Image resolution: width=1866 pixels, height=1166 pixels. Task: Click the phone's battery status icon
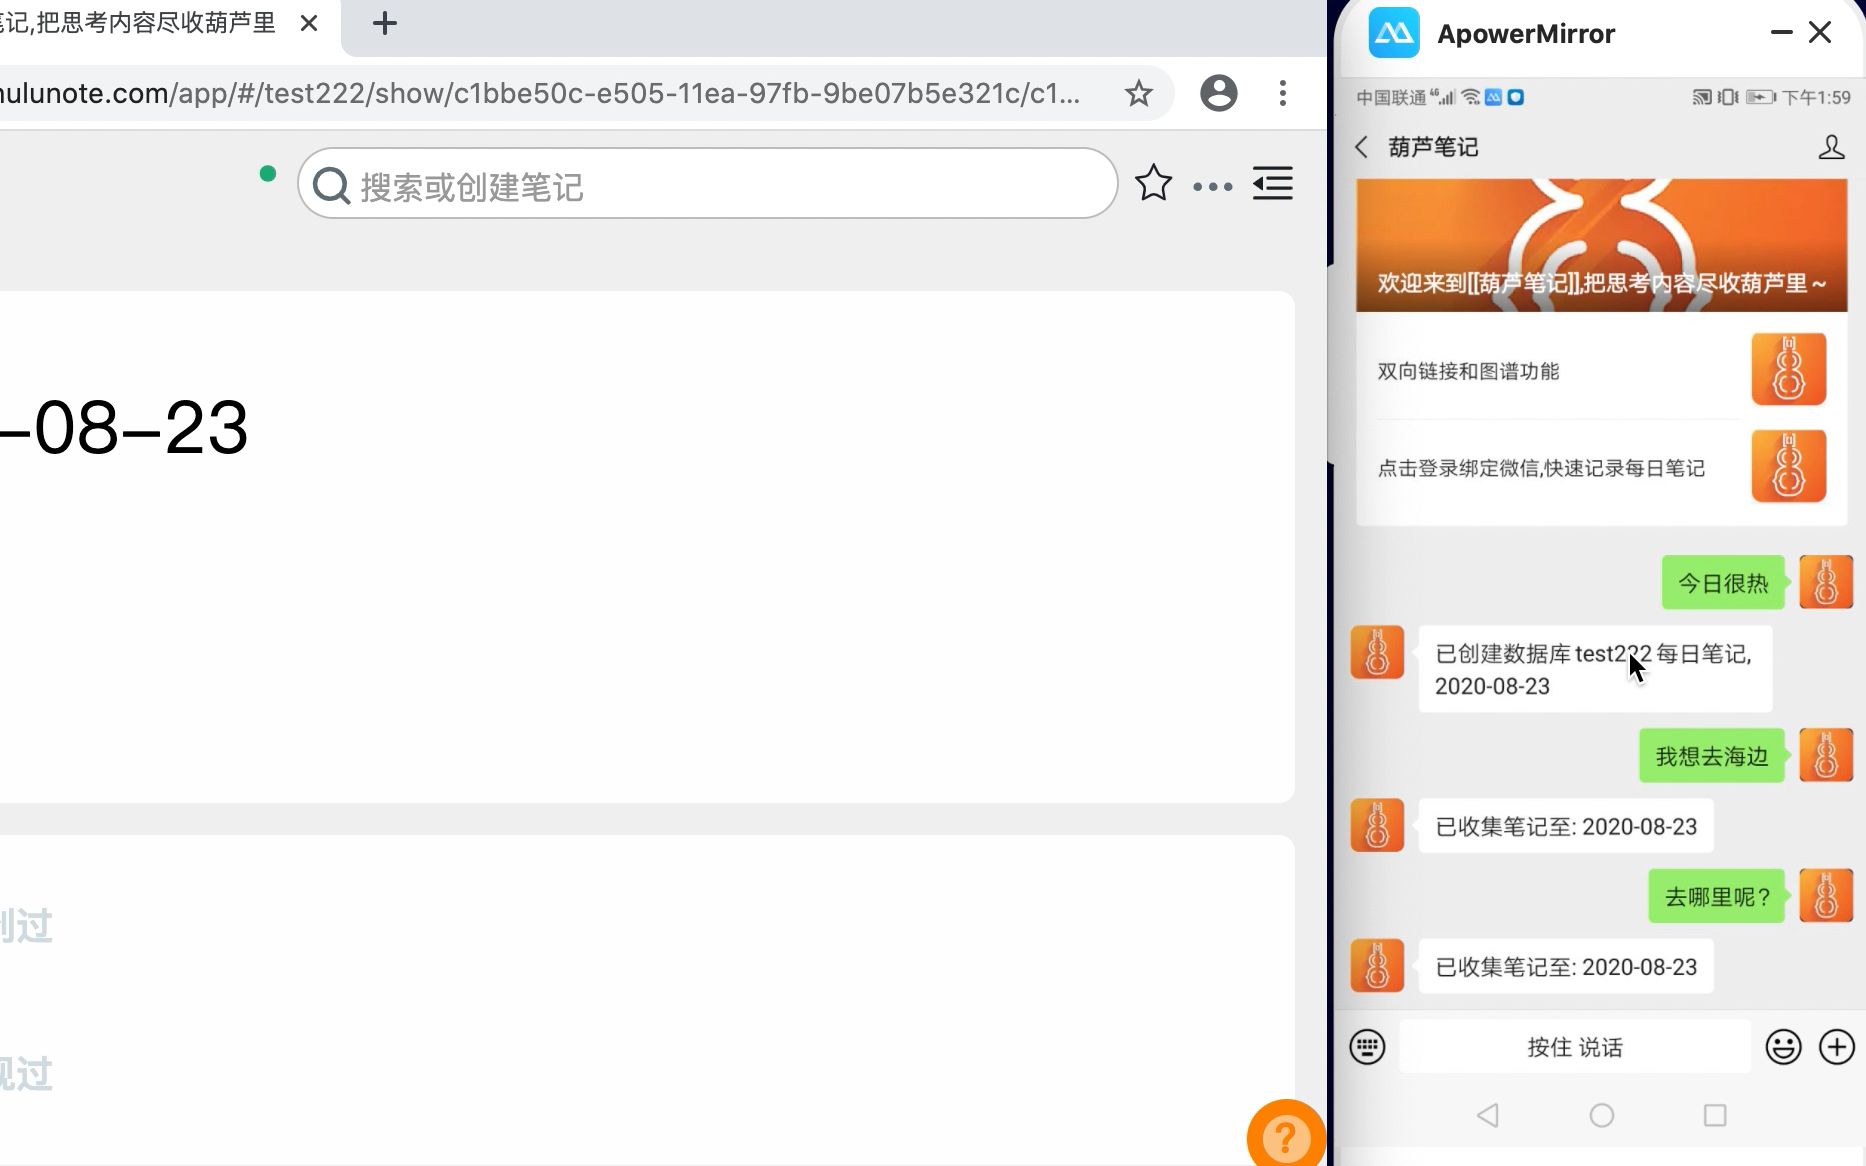tap(1761, 97)
